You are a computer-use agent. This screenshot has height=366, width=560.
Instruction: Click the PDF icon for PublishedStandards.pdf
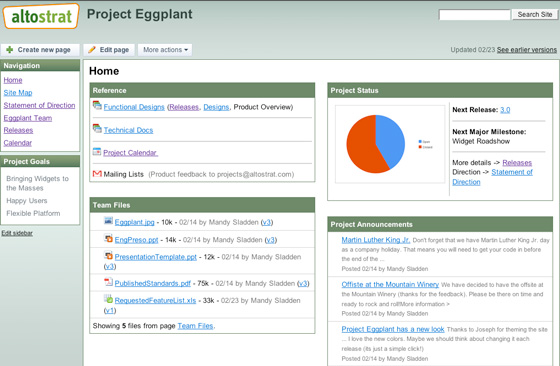108,282
